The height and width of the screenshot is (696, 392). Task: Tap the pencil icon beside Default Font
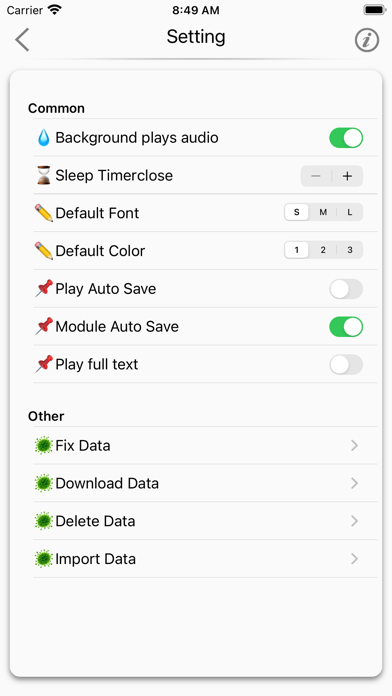click(x=44, y=213)
